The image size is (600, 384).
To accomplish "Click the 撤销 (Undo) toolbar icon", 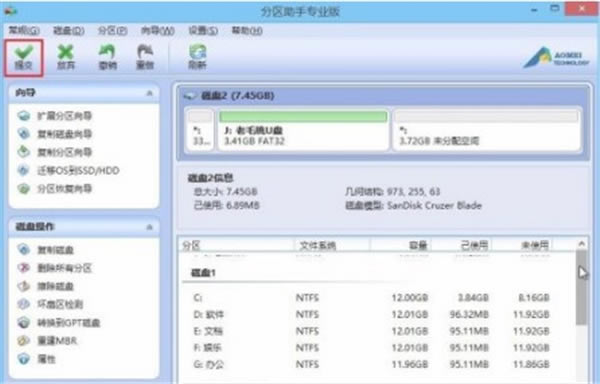I will 108,58.
